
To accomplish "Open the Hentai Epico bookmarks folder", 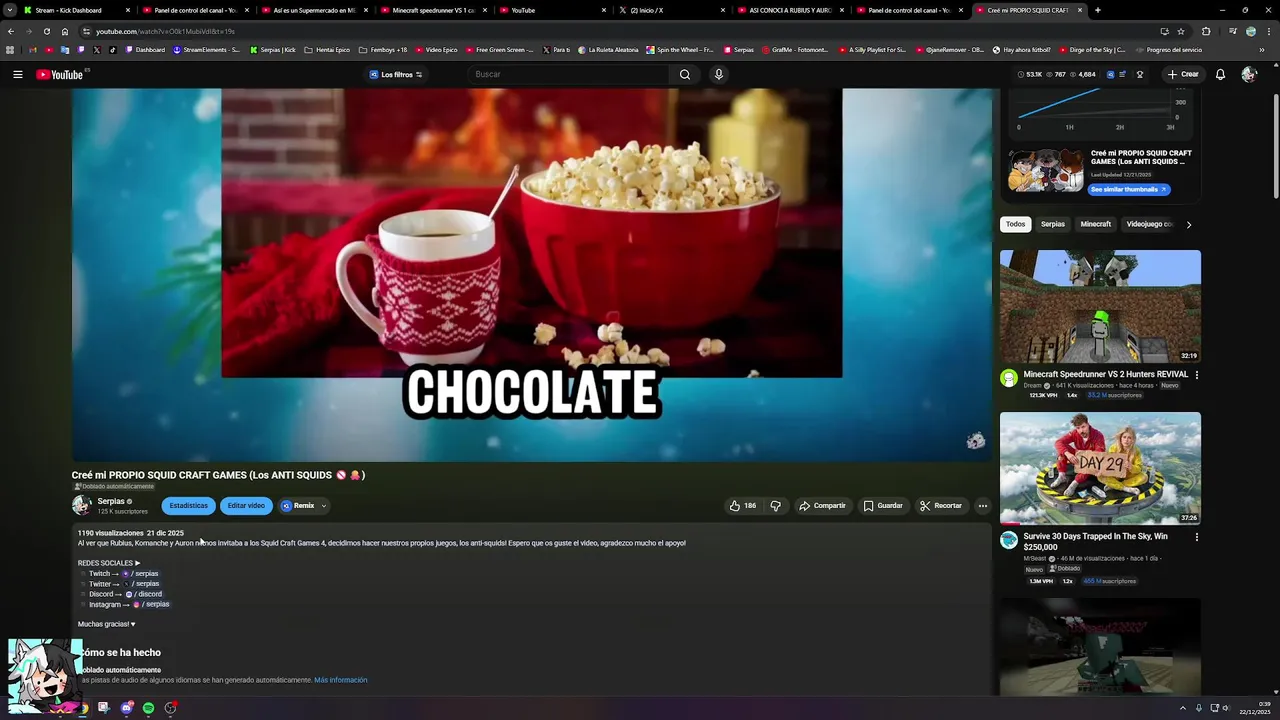I will click(x=327, y=49).
